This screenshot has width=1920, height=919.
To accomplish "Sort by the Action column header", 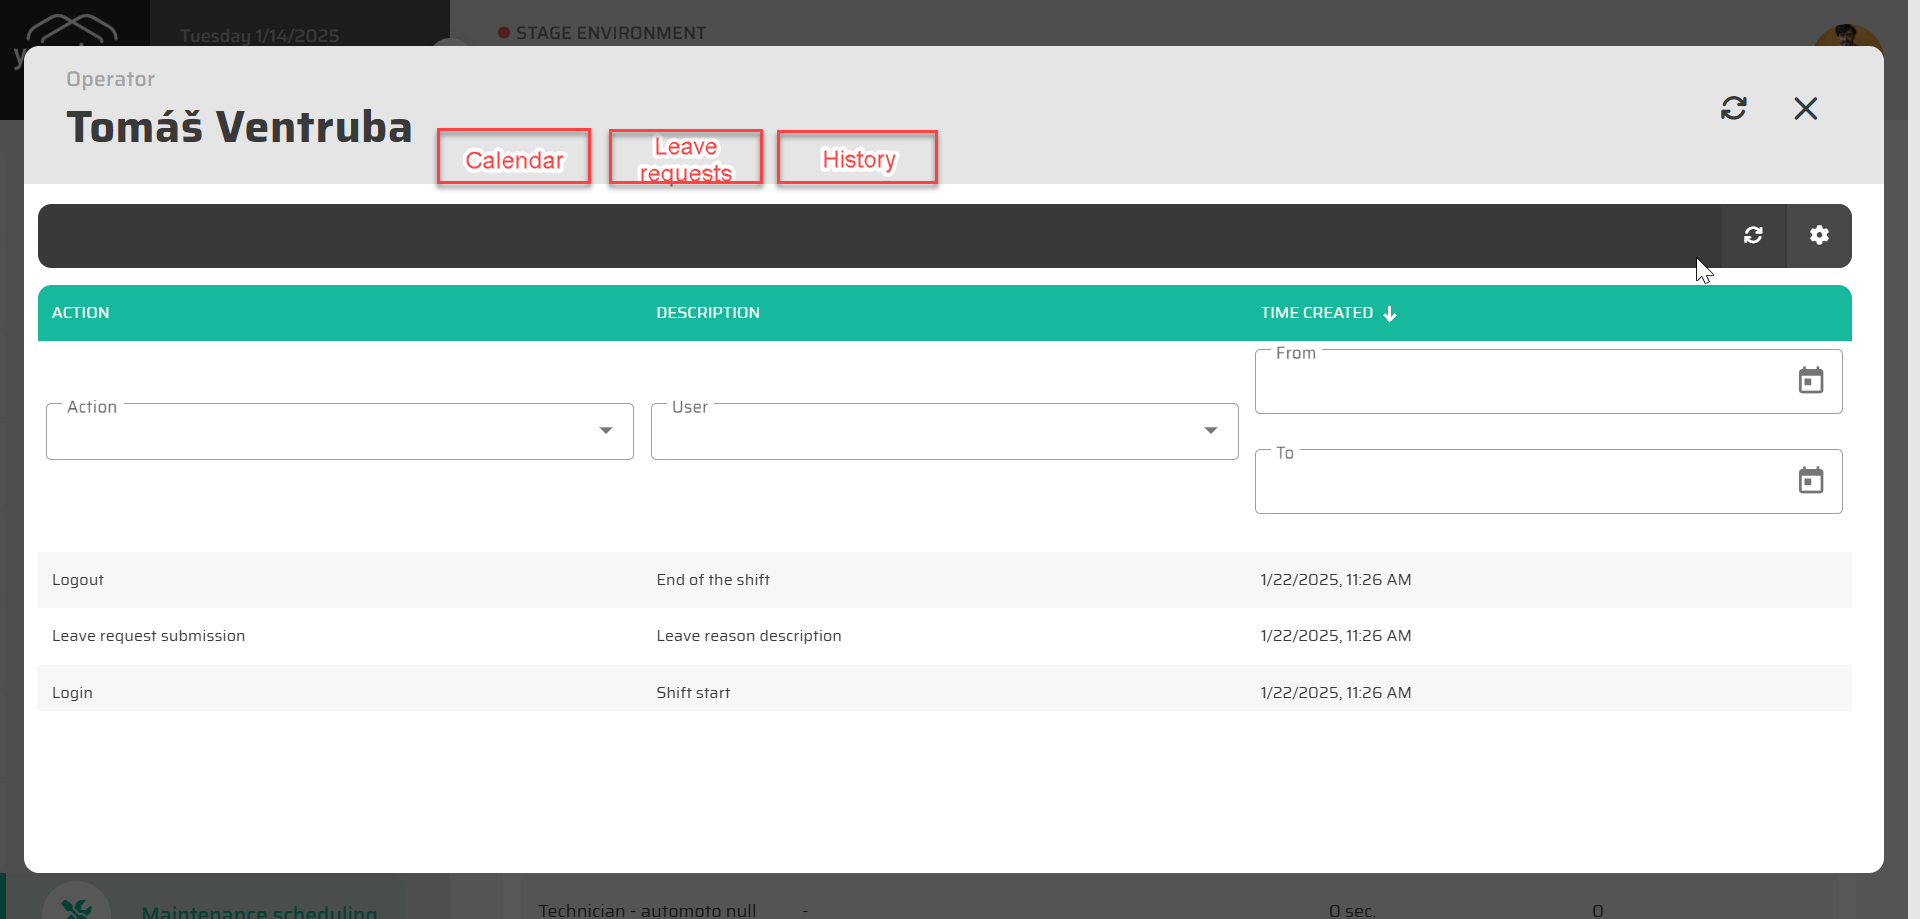I will (x=81, y=313).
